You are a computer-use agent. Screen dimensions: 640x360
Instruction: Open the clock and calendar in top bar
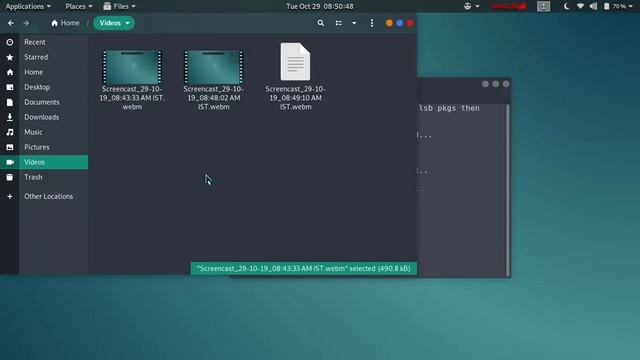(x=320, y=6)
